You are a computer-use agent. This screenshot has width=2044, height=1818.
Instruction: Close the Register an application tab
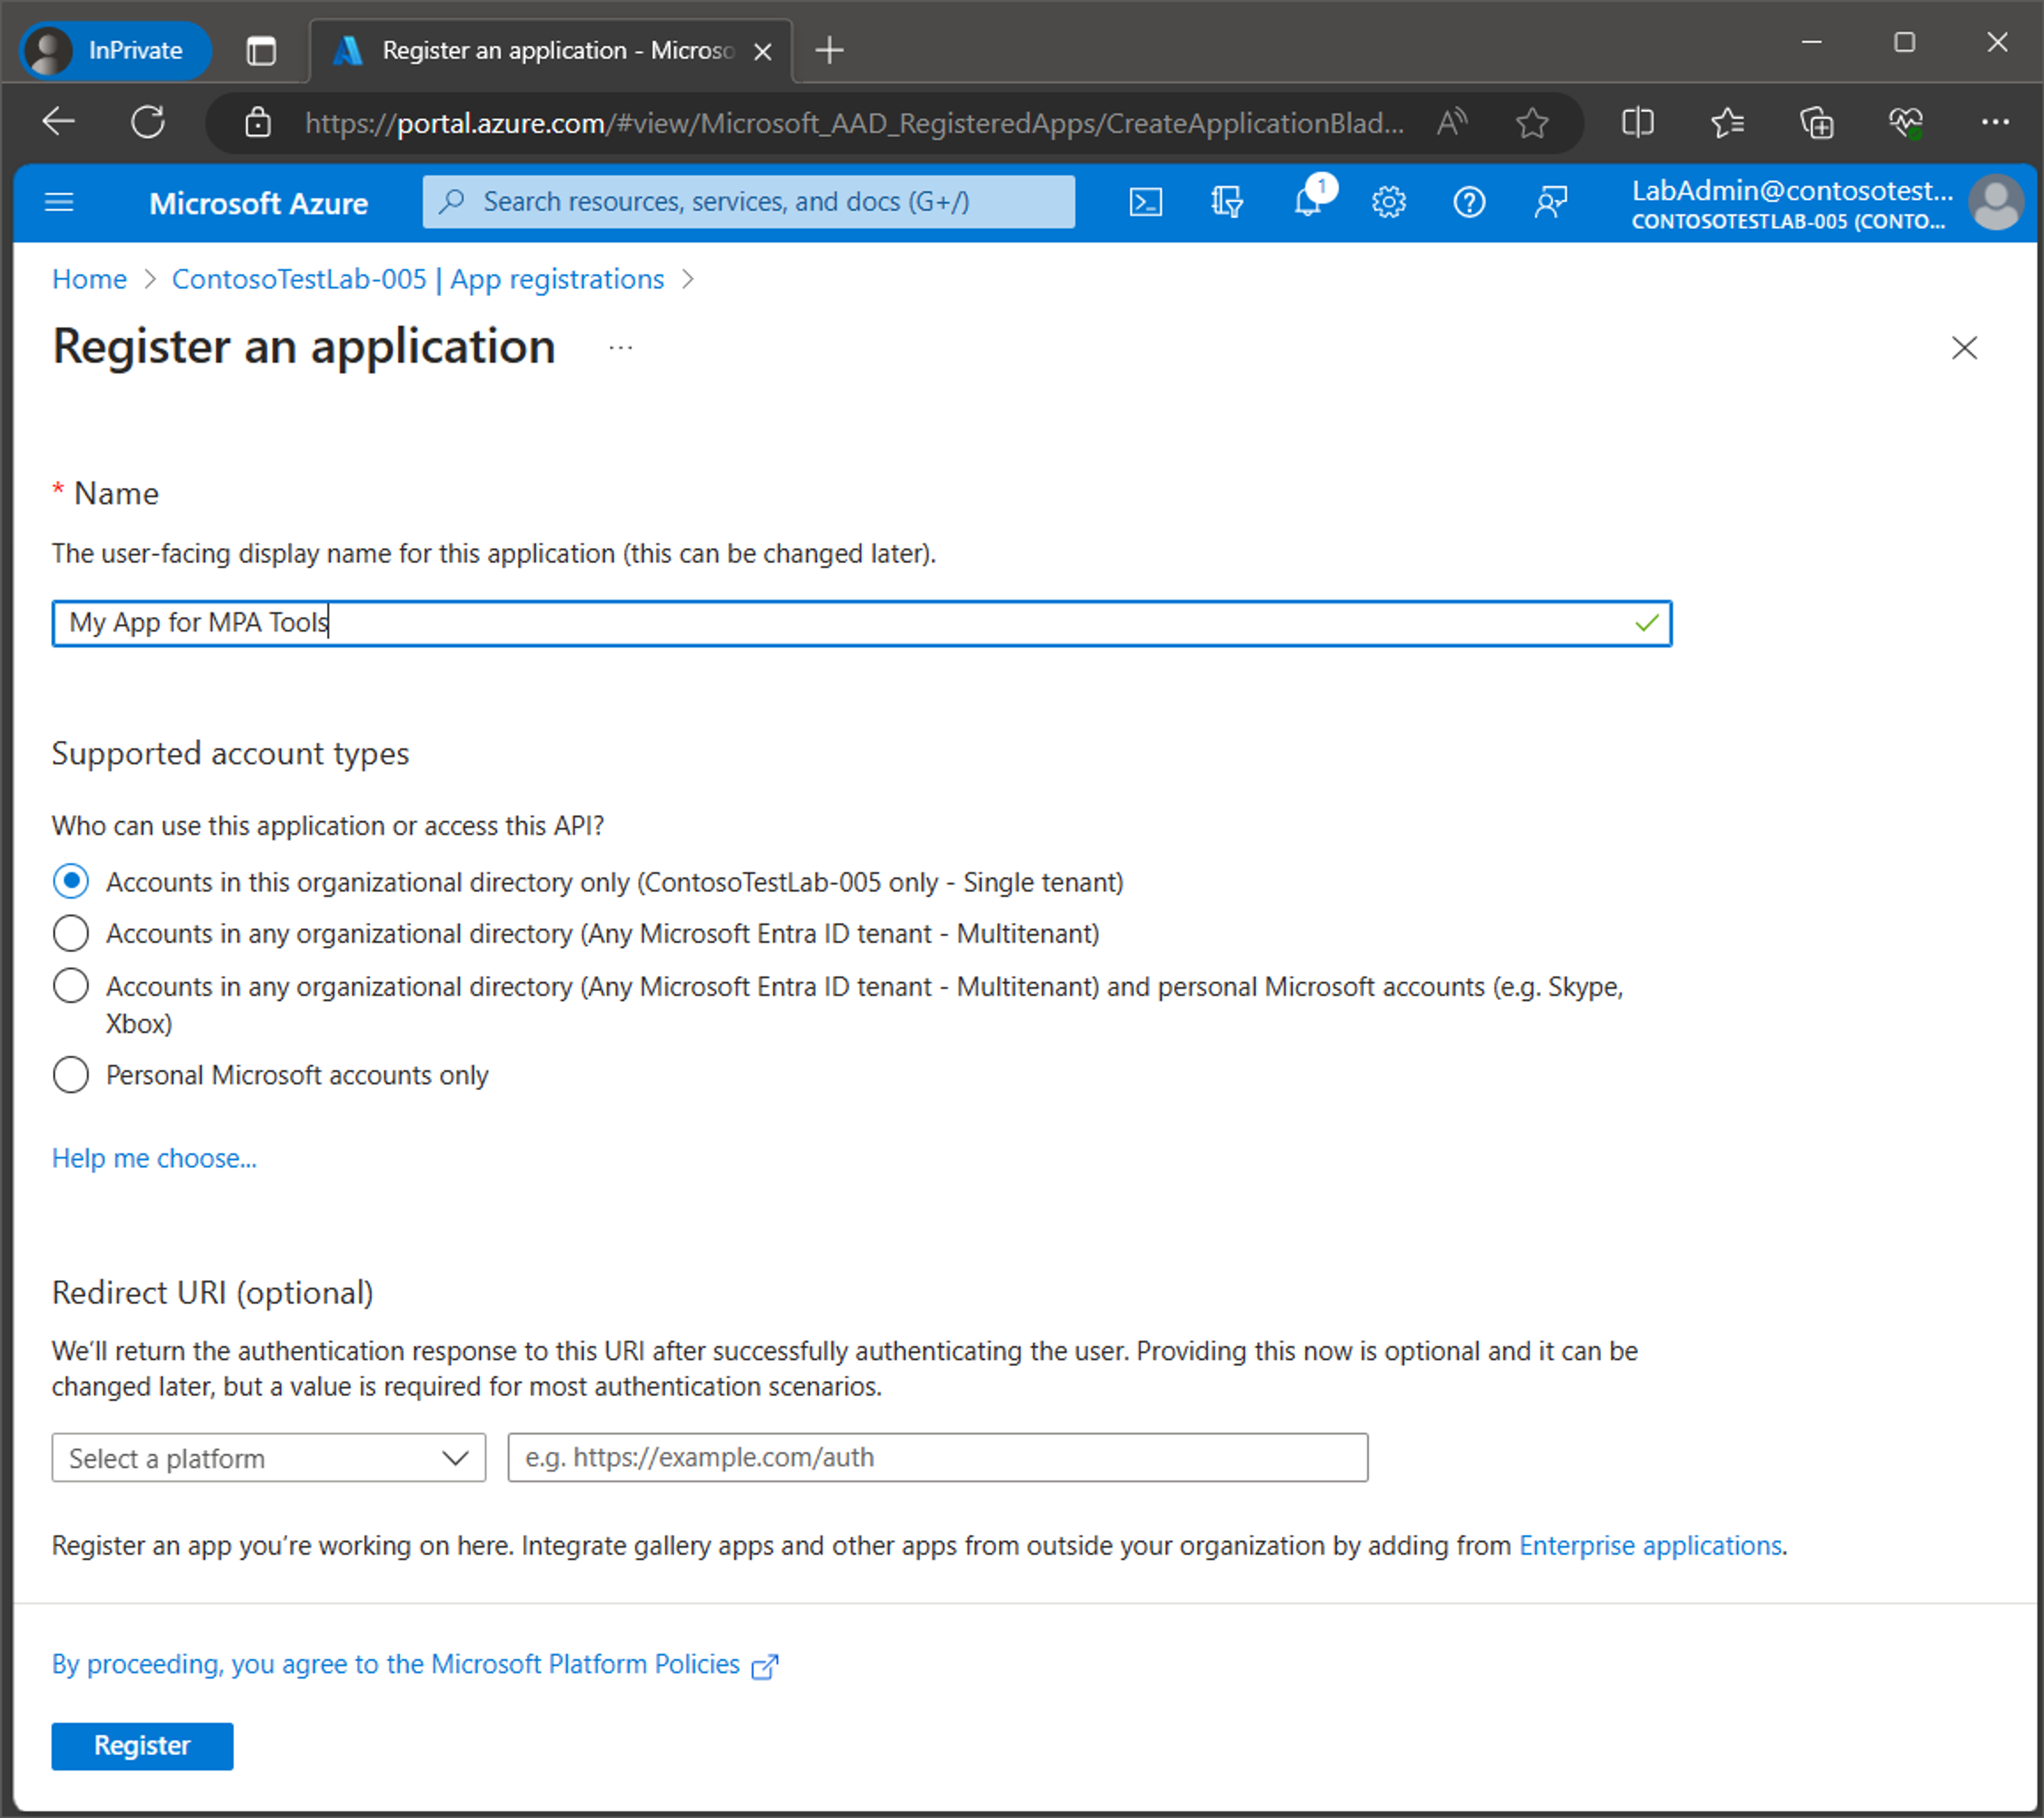(763, 51)
